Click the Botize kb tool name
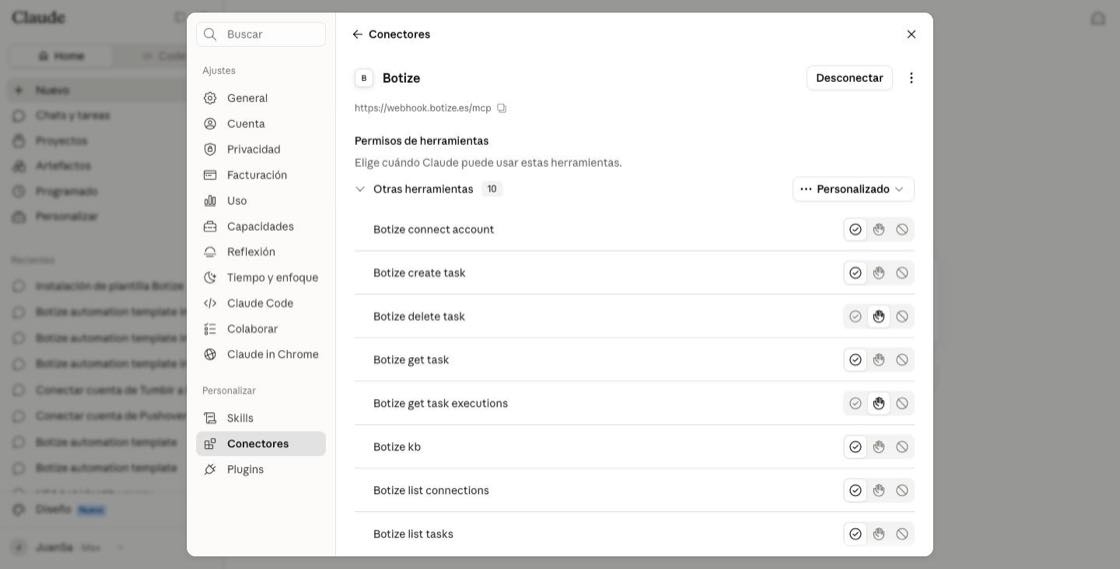The width and height of the screenshot is (1120, 569). 397,448
